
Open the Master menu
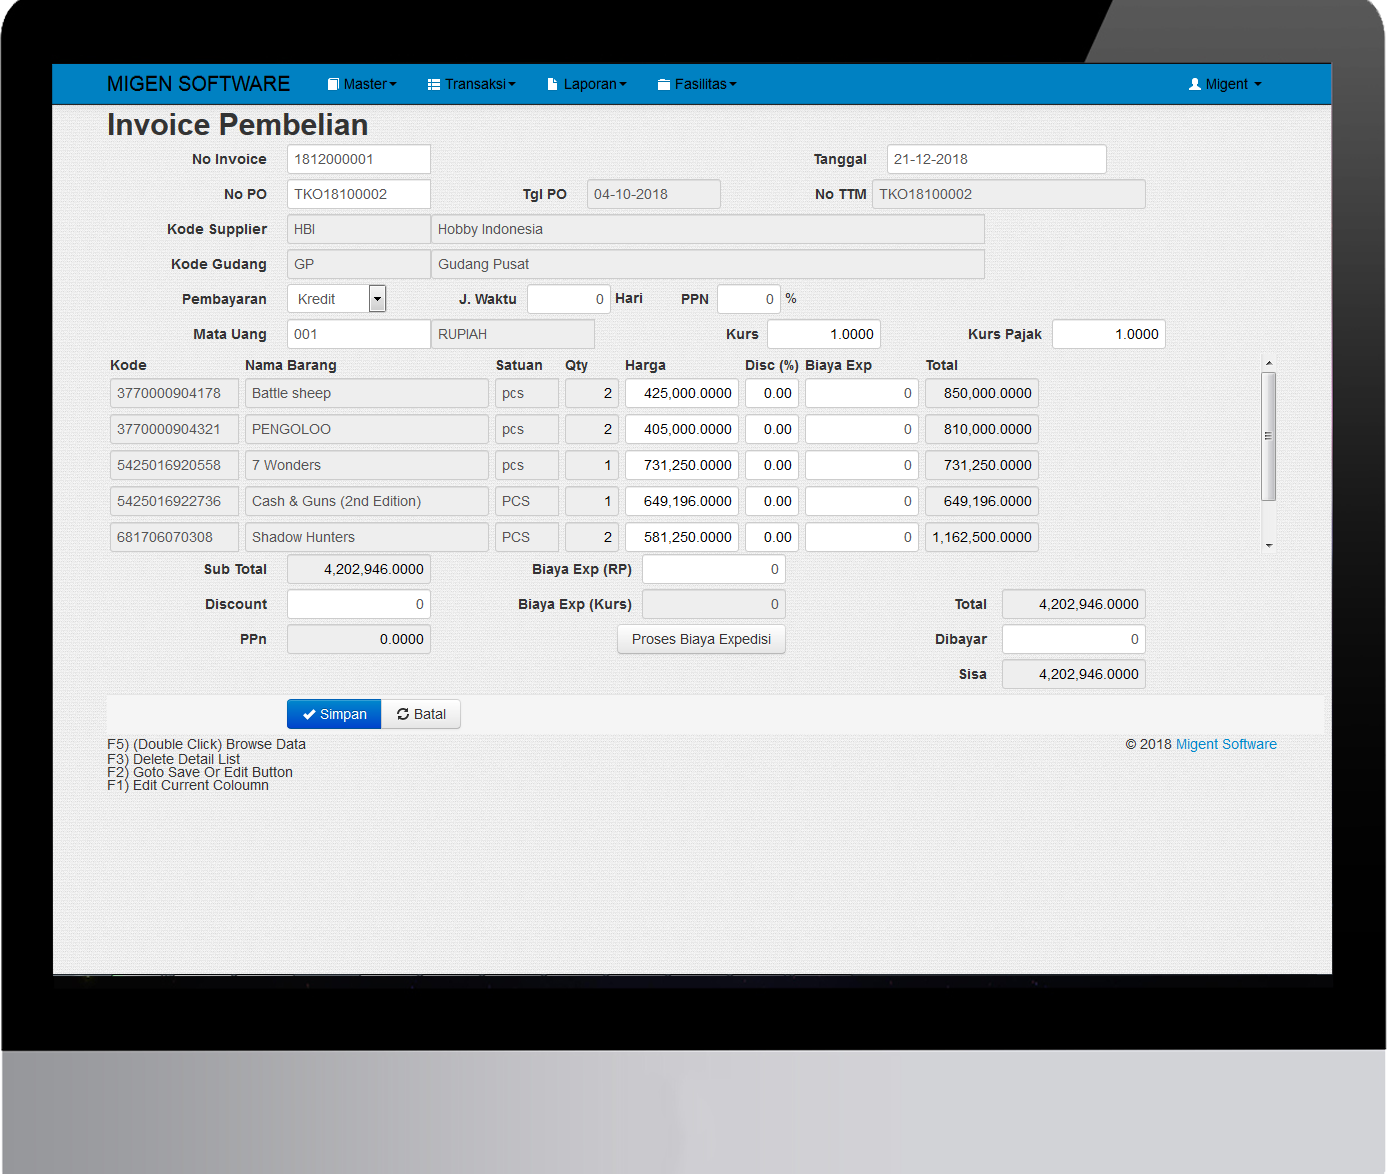point(362,84)
